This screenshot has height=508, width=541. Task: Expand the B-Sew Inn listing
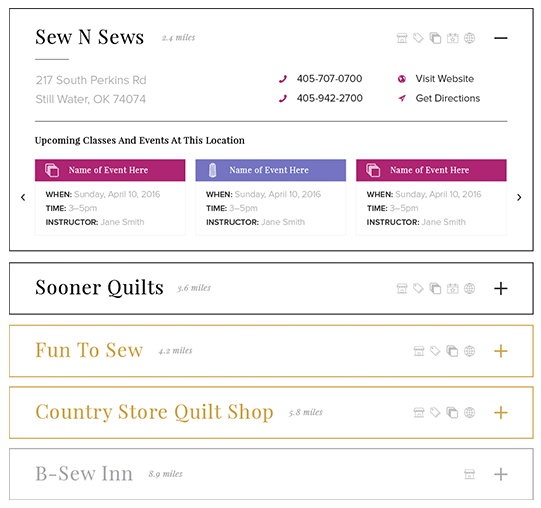click(x=501, y=474)
